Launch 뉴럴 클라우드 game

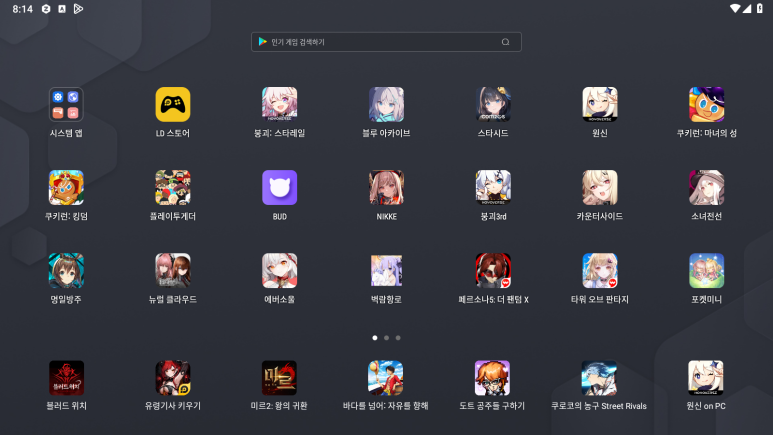click(173, 270)
